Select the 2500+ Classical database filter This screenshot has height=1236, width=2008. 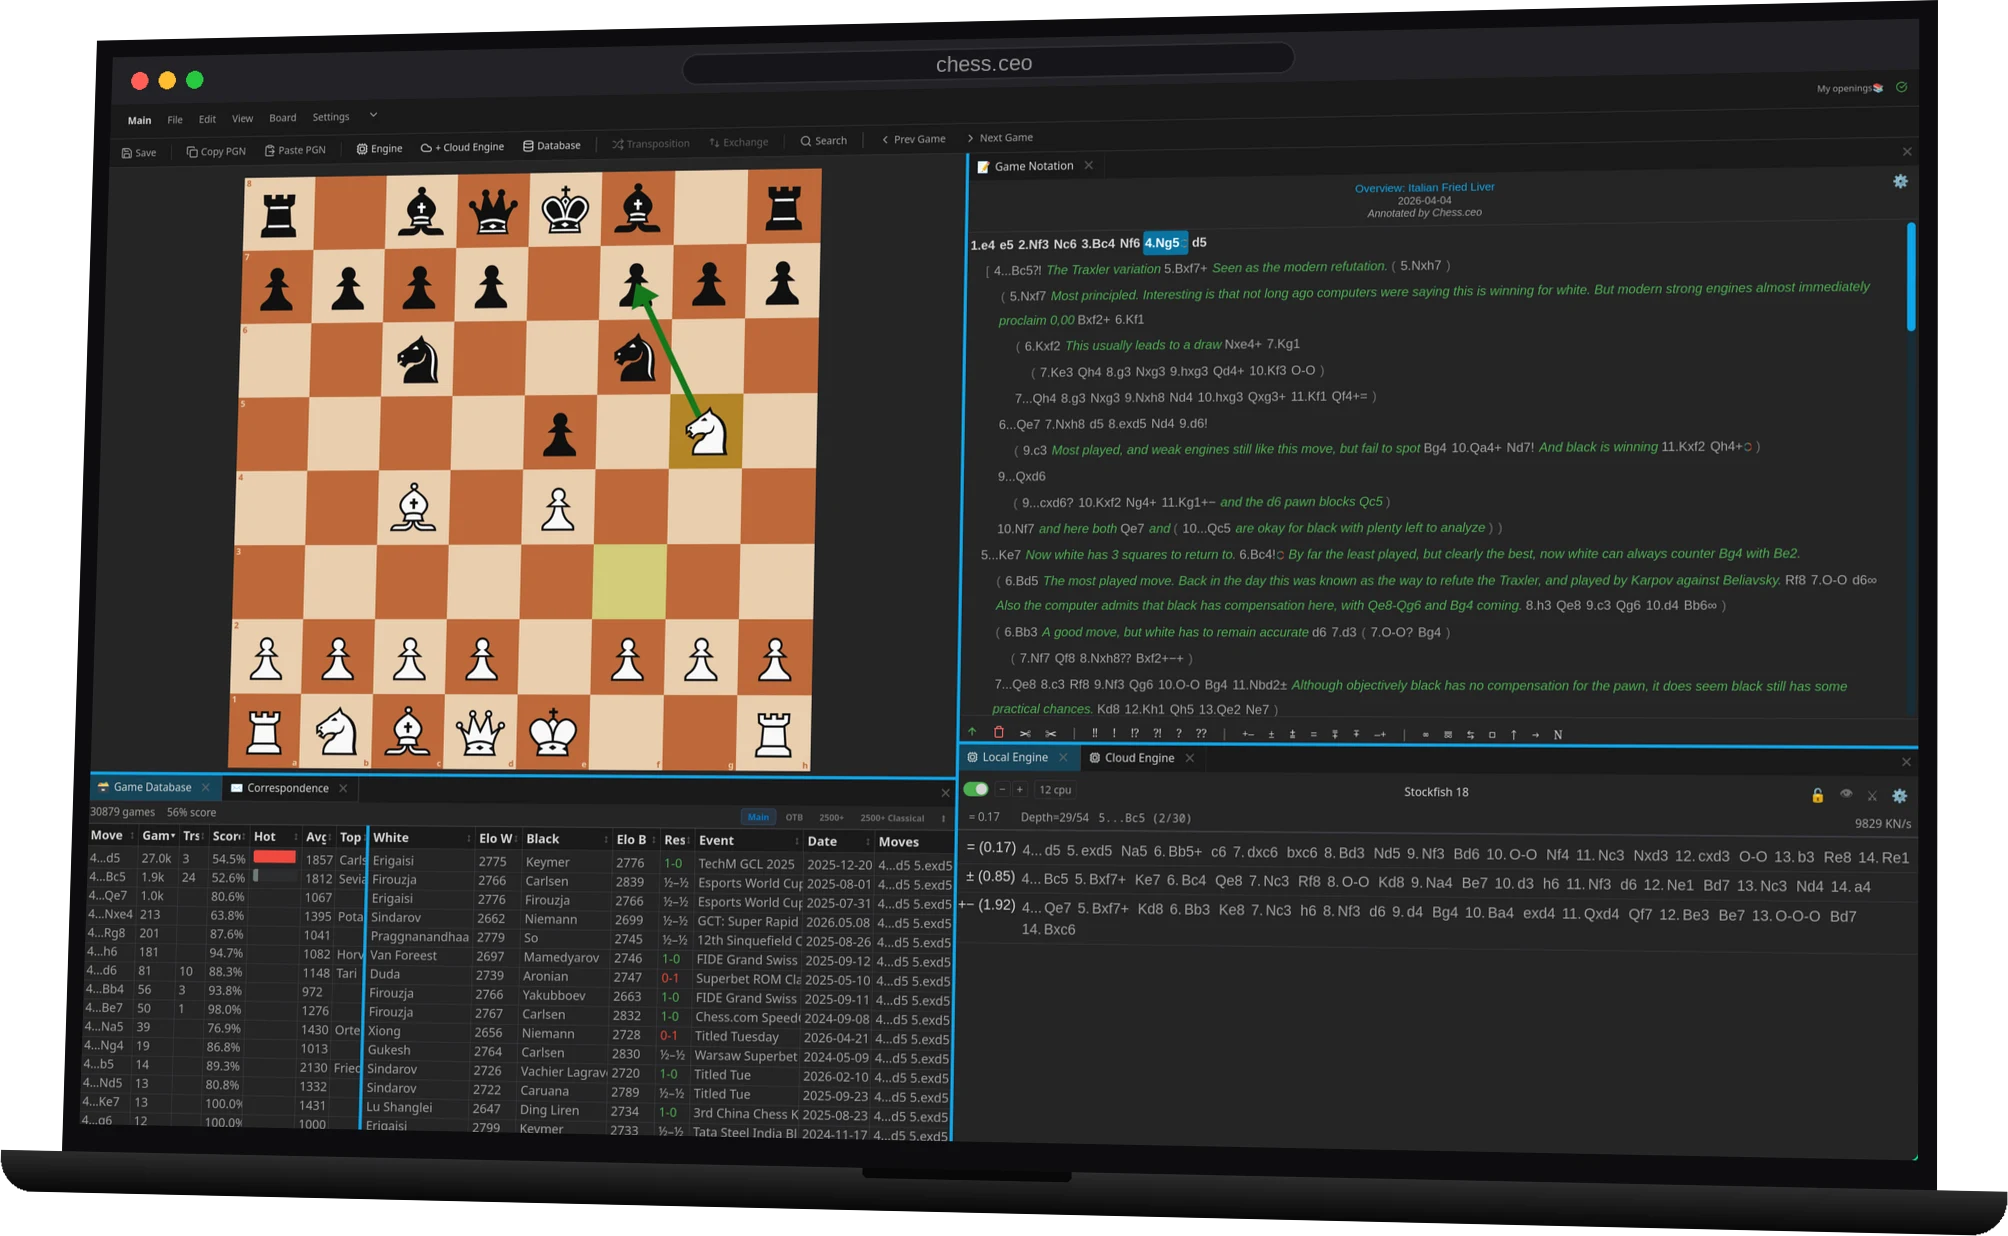tap(892, 818)
